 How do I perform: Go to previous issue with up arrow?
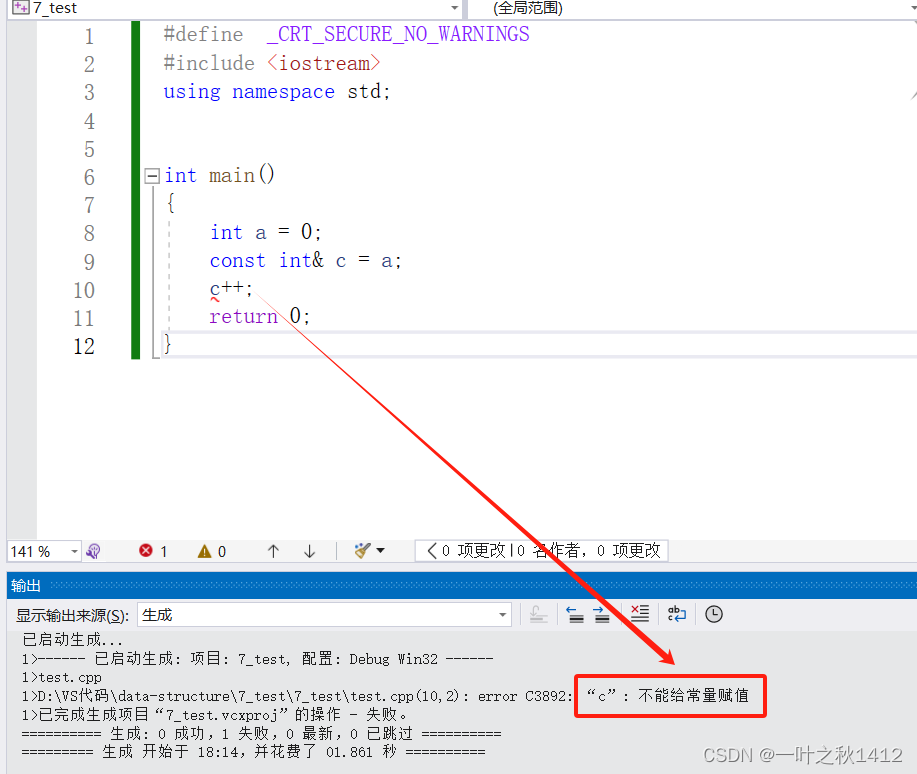[273, 551]
